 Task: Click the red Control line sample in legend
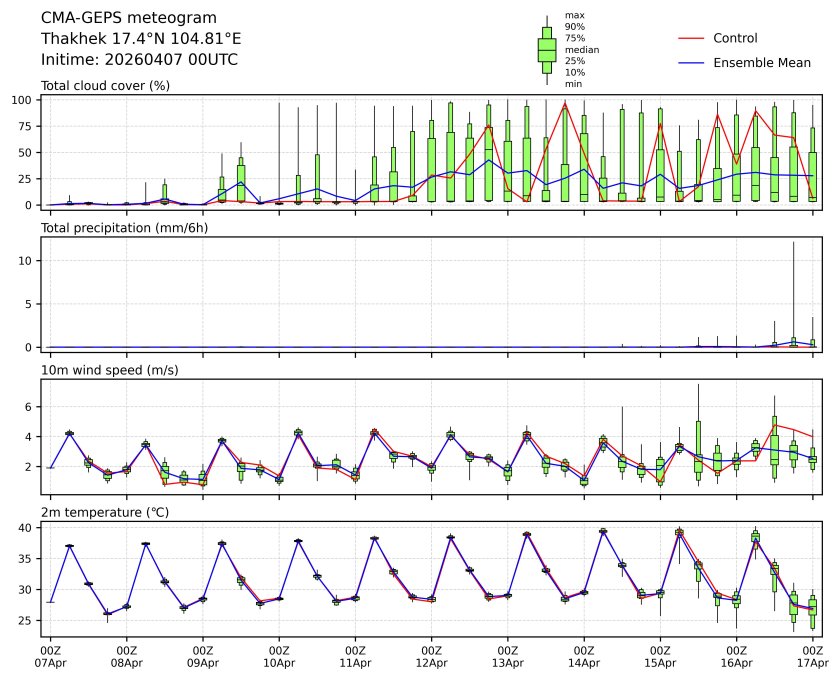(x=692, y=38)
